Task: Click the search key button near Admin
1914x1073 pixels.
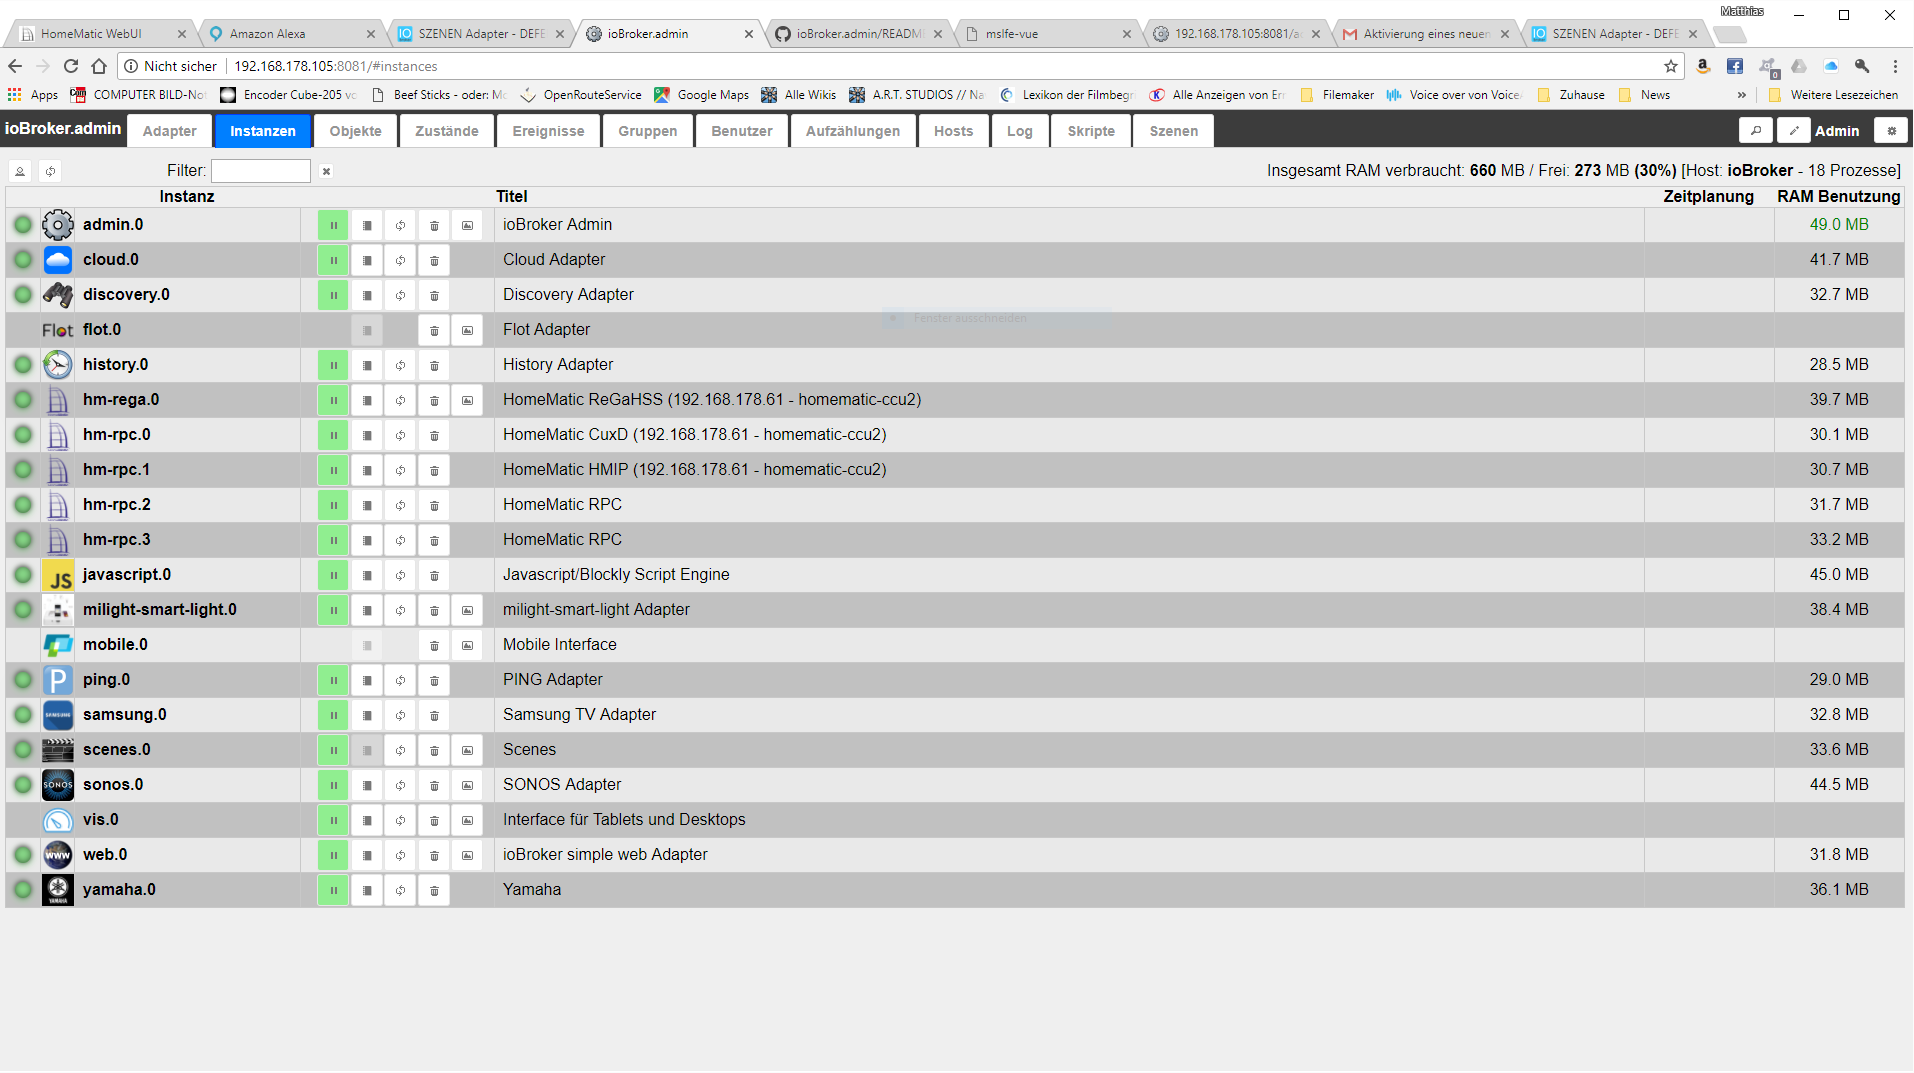Action: click(x=1756, y=131)
